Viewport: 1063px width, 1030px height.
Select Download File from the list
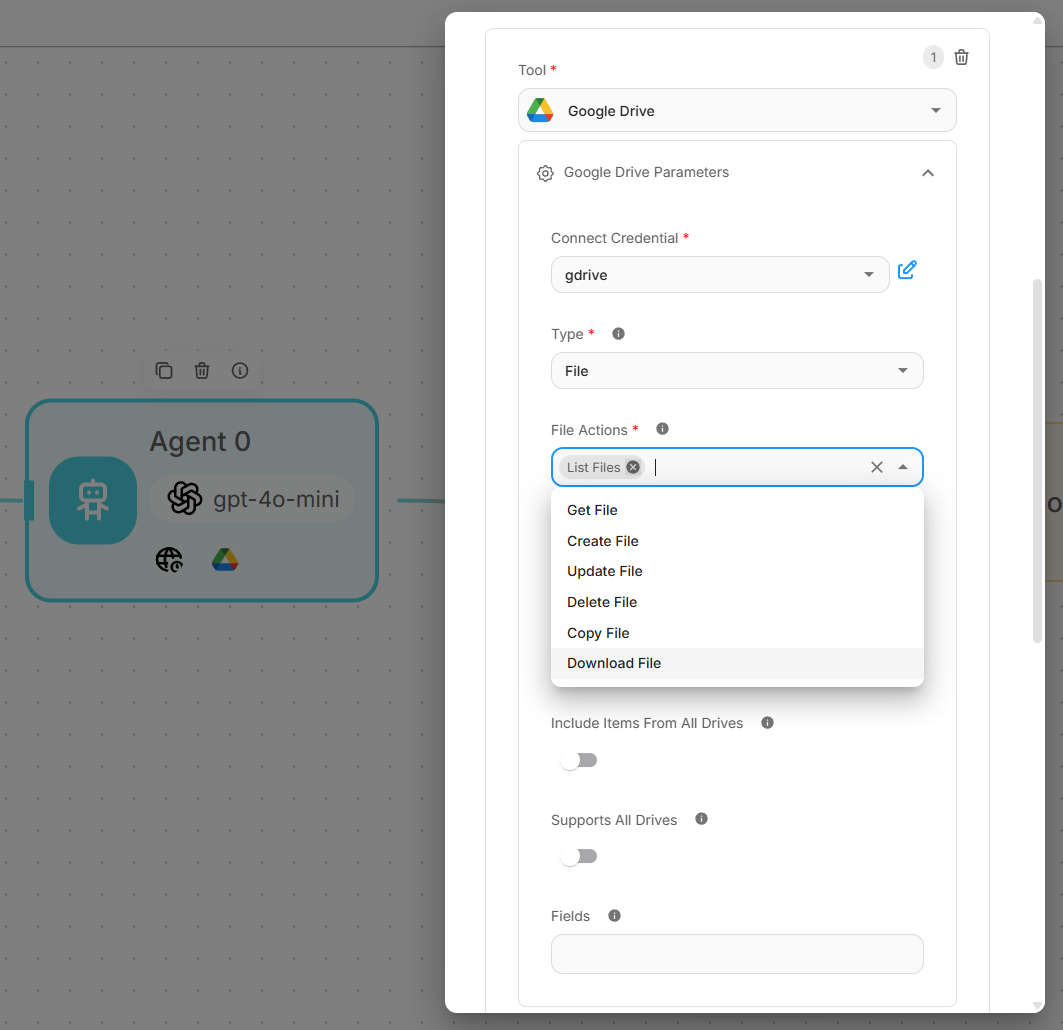(614, 663)
